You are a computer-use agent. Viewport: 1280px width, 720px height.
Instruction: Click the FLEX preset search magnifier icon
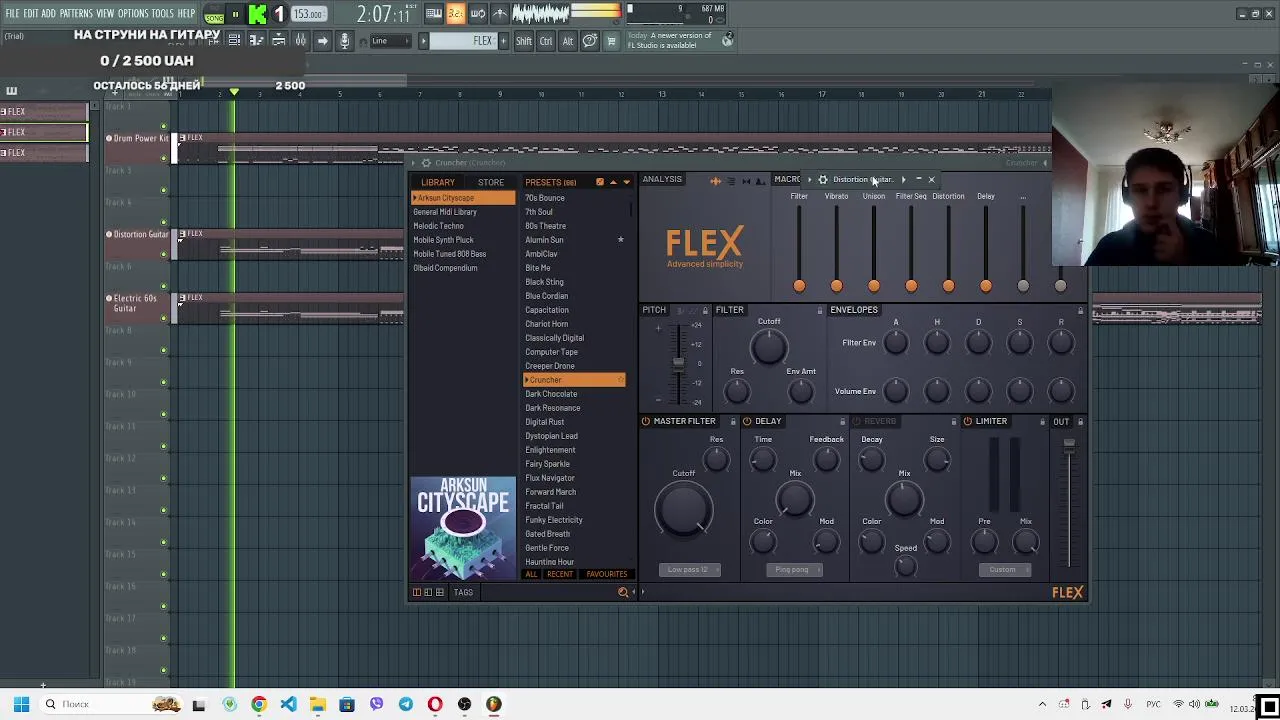click(x=623, y=592)
